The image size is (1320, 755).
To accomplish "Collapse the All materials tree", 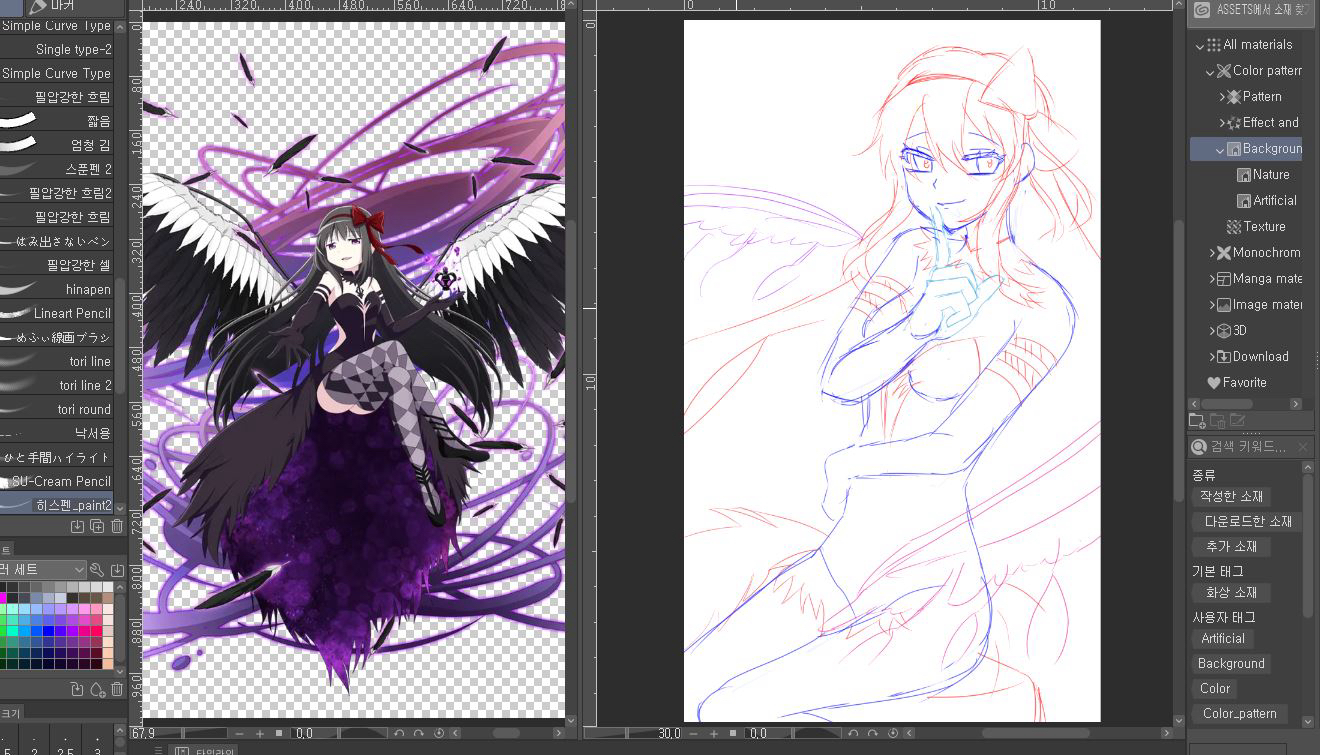I will 1200,45.
